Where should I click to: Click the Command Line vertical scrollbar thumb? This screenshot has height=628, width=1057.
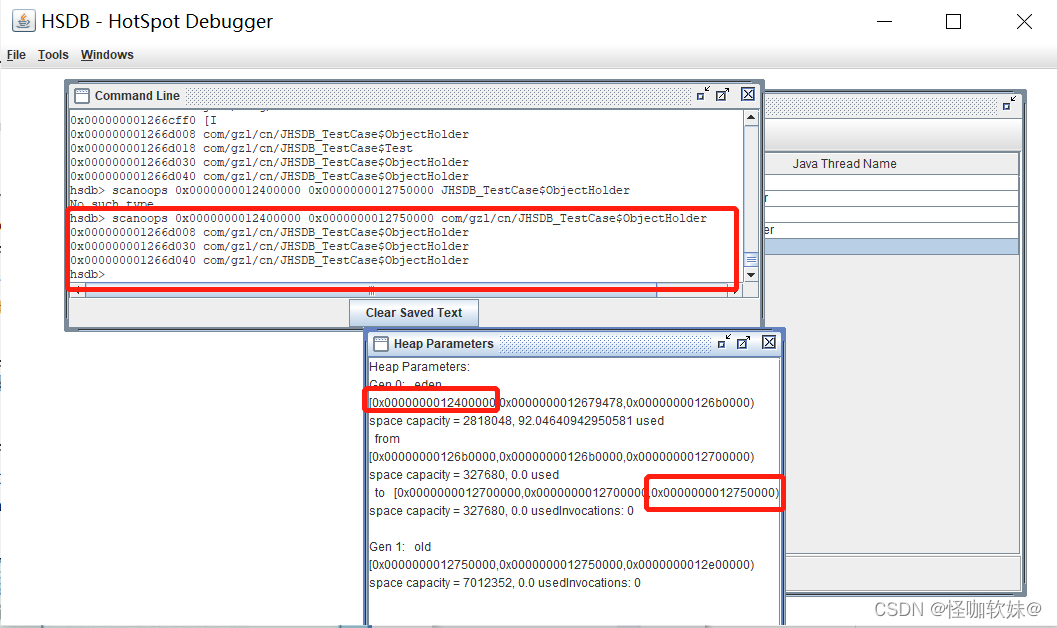pos(751,259)
